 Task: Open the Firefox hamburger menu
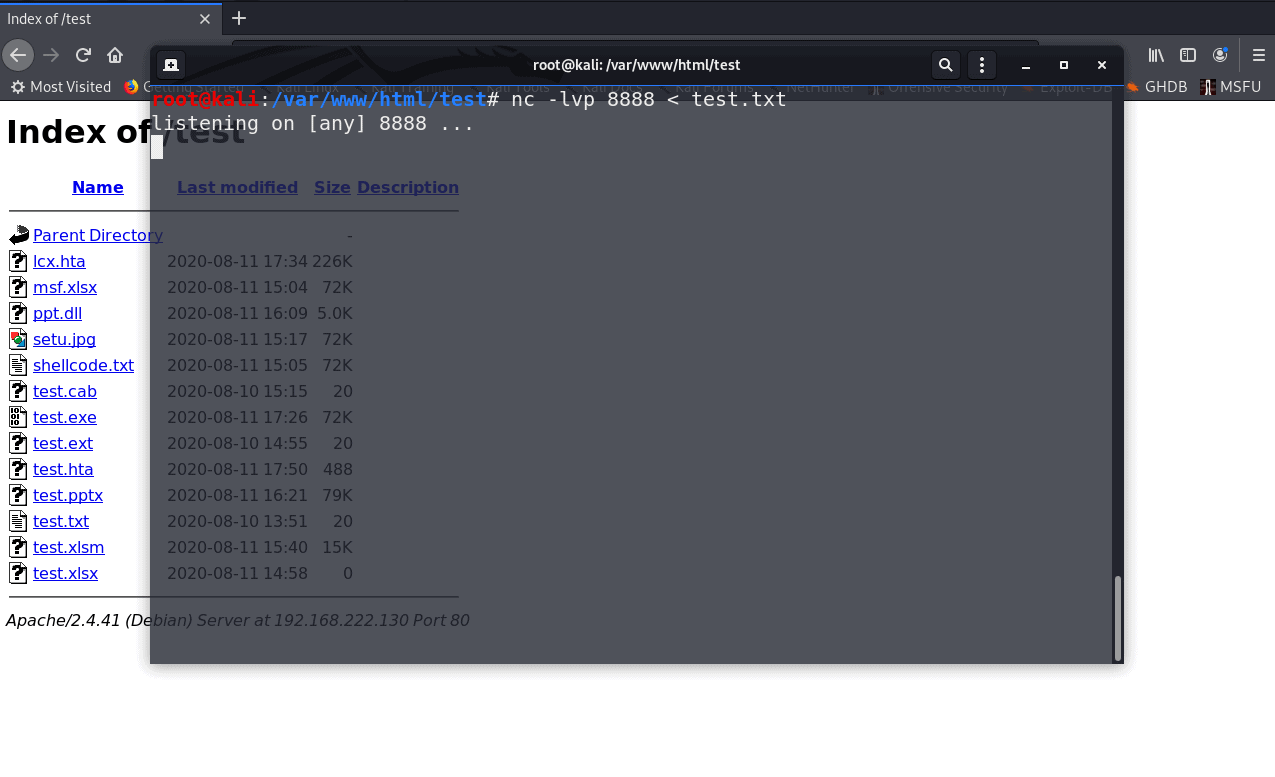pyautogui.click(x=1258, y=55)
